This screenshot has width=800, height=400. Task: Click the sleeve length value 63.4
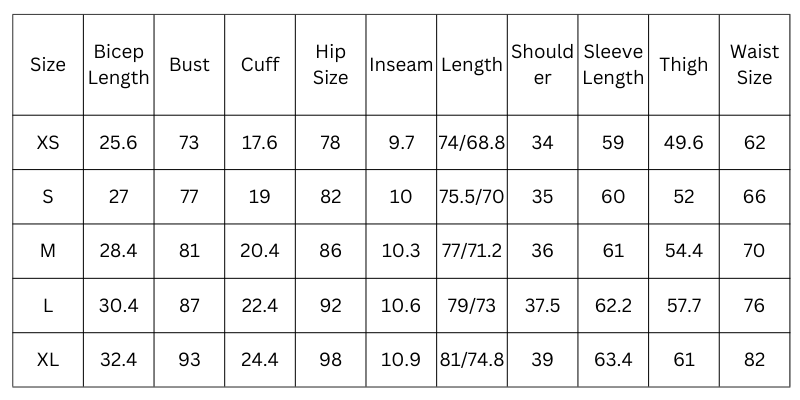(x=613, y=360)
